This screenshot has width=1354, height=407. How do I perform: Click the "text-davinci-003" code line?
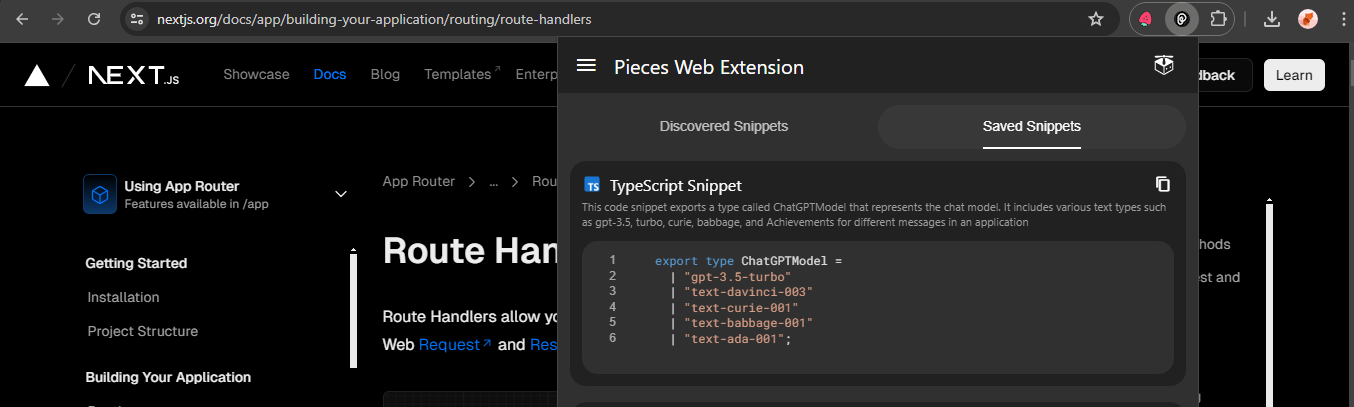coord(742,291)
